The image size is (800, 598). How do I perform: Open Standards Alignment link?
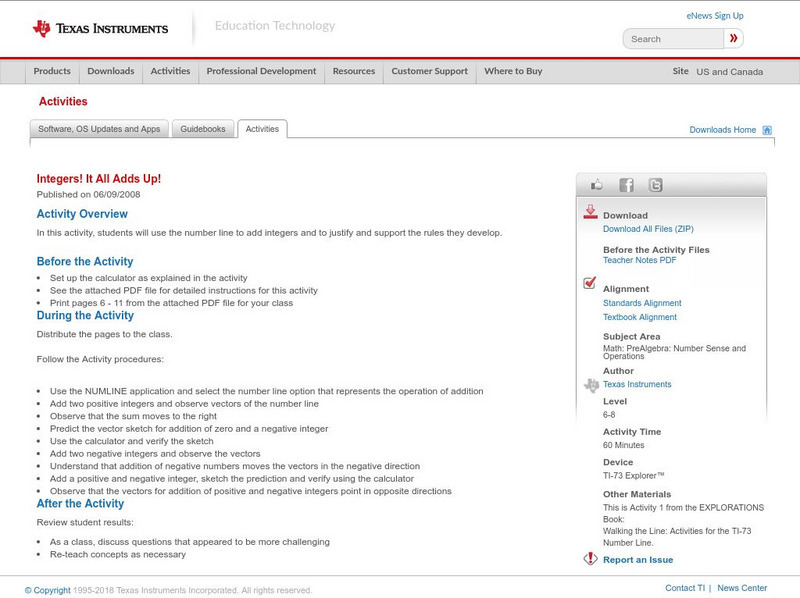642,303
